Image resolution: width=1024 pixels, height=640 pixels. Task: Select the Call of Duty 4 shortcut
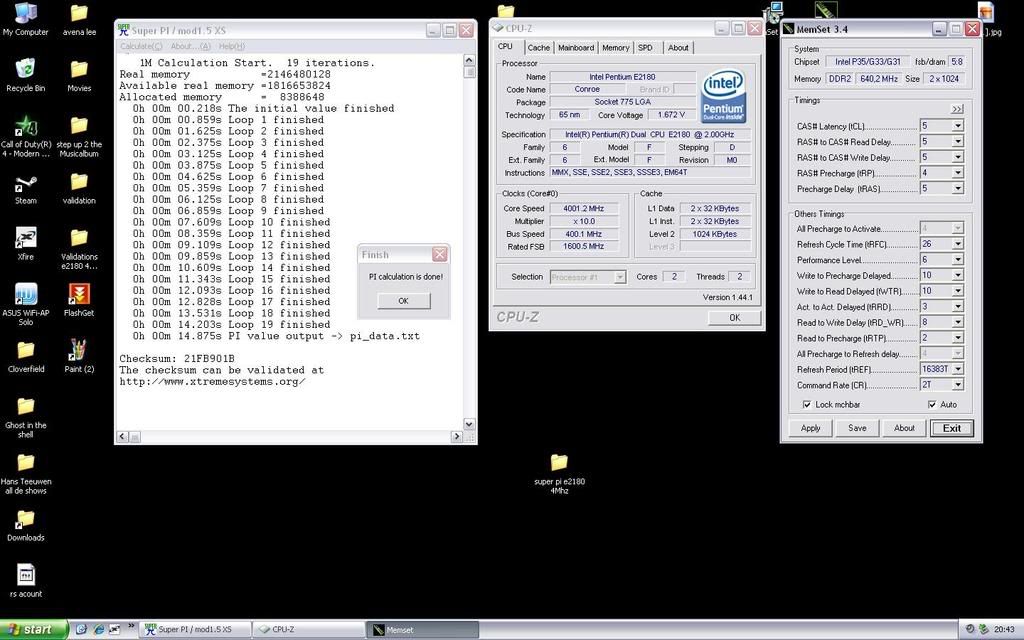pyautogui.click(x=25, y=125)
